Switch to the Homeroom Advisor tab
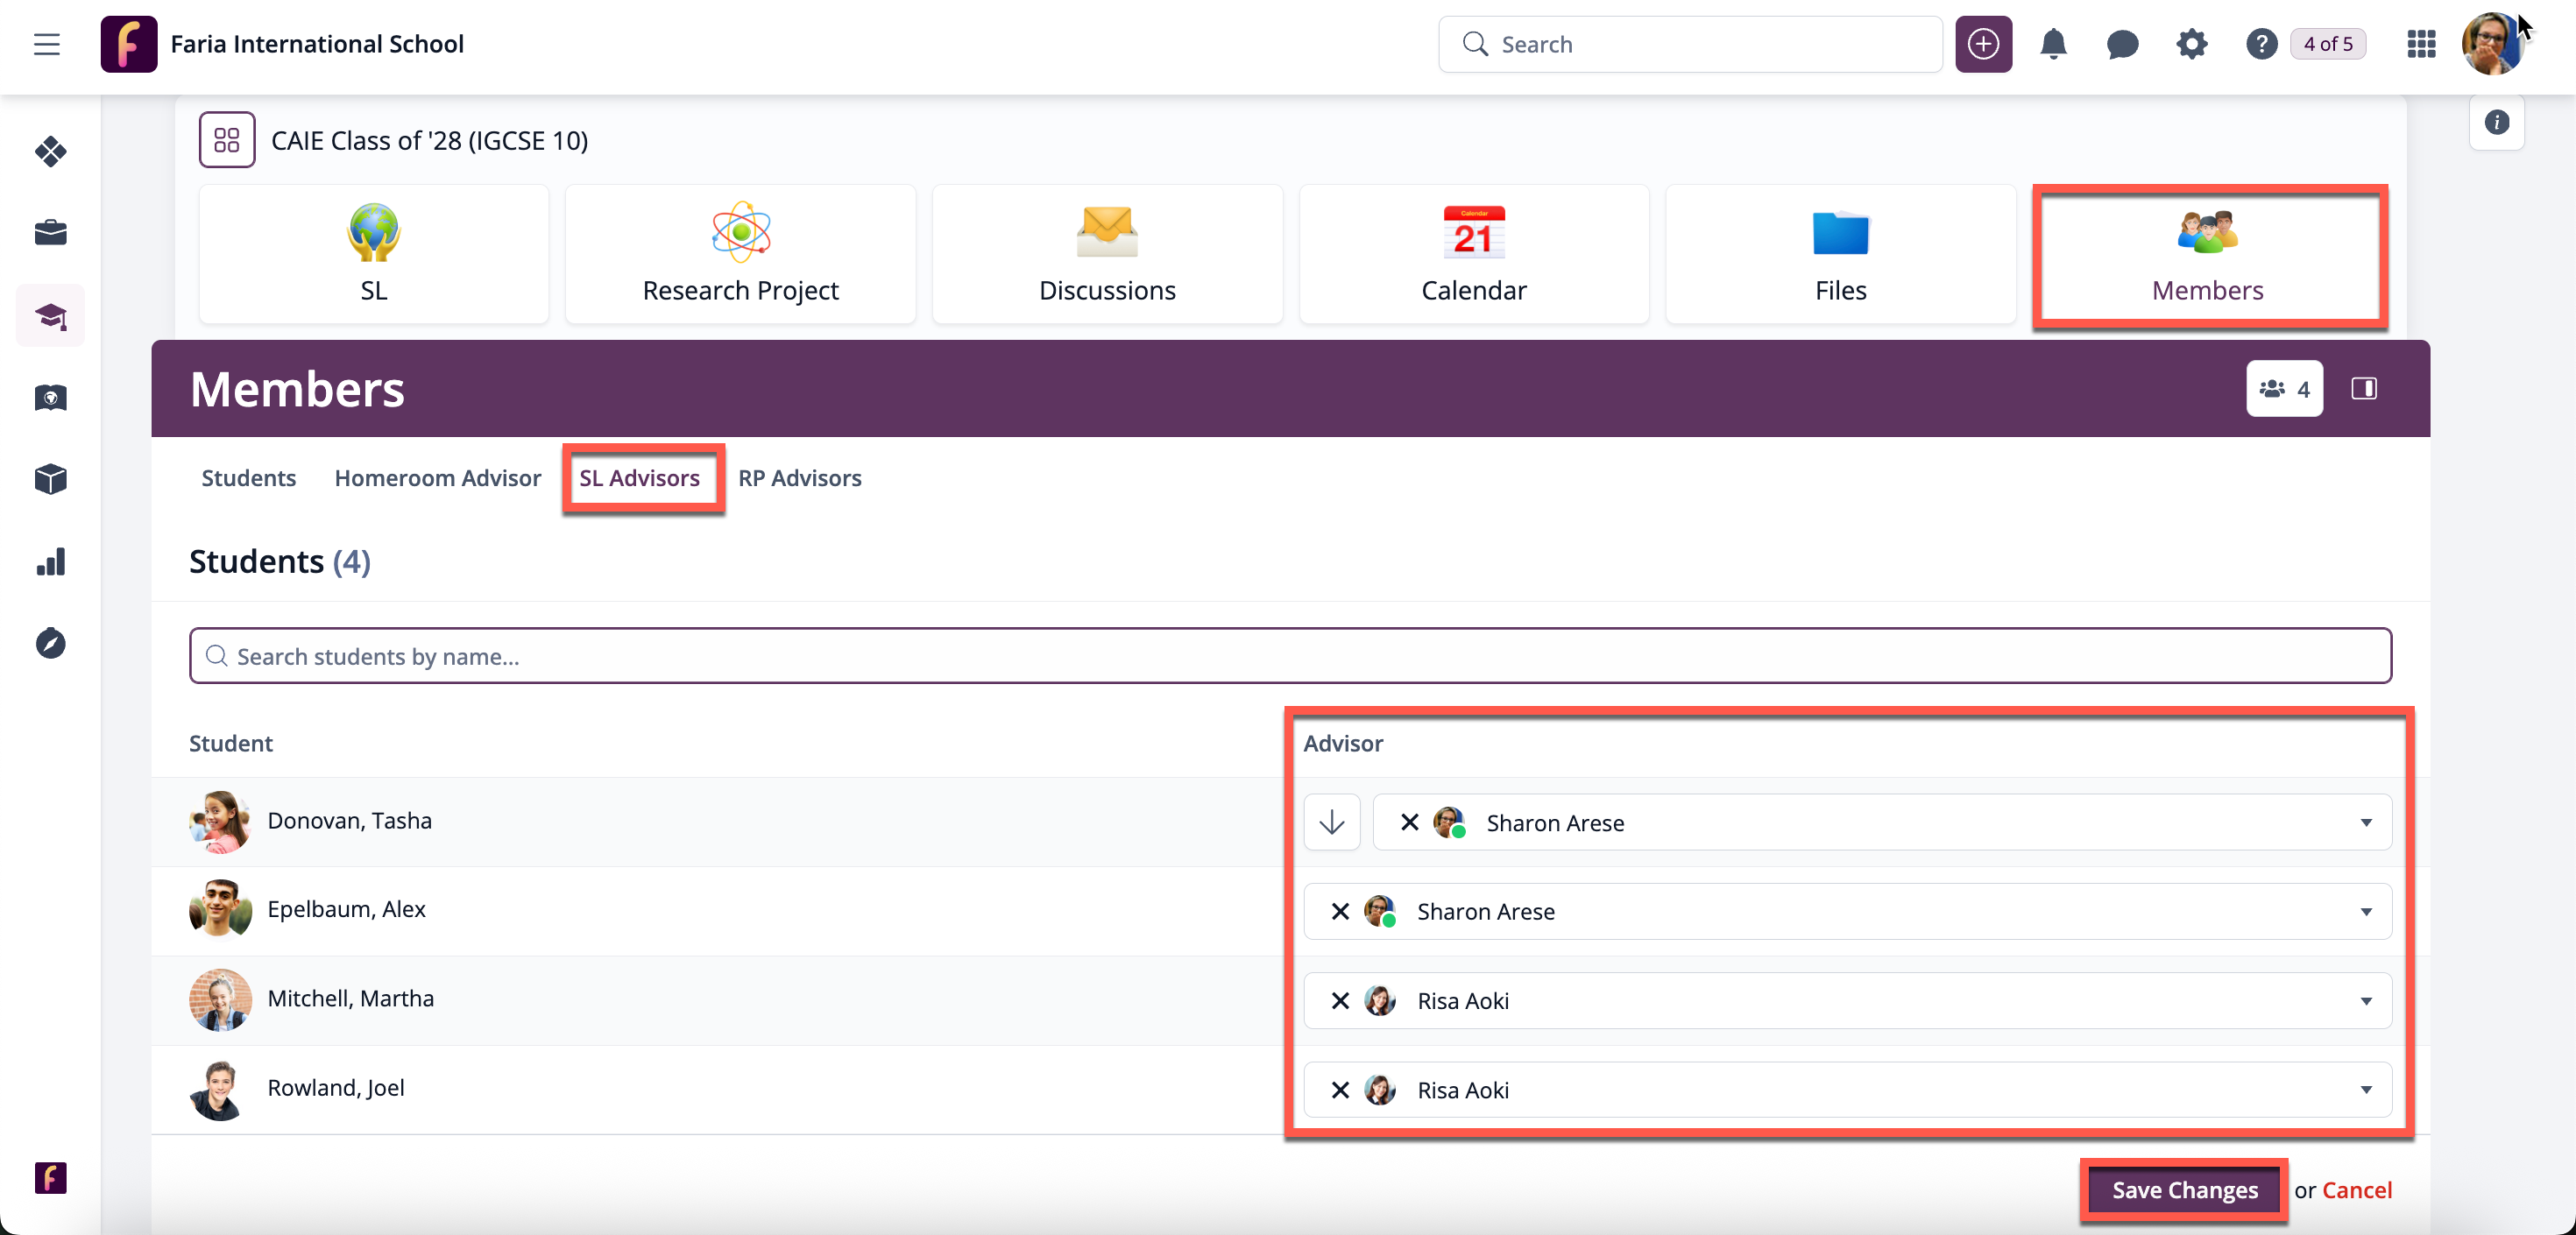2576x1235 pixels. (437, 478)
